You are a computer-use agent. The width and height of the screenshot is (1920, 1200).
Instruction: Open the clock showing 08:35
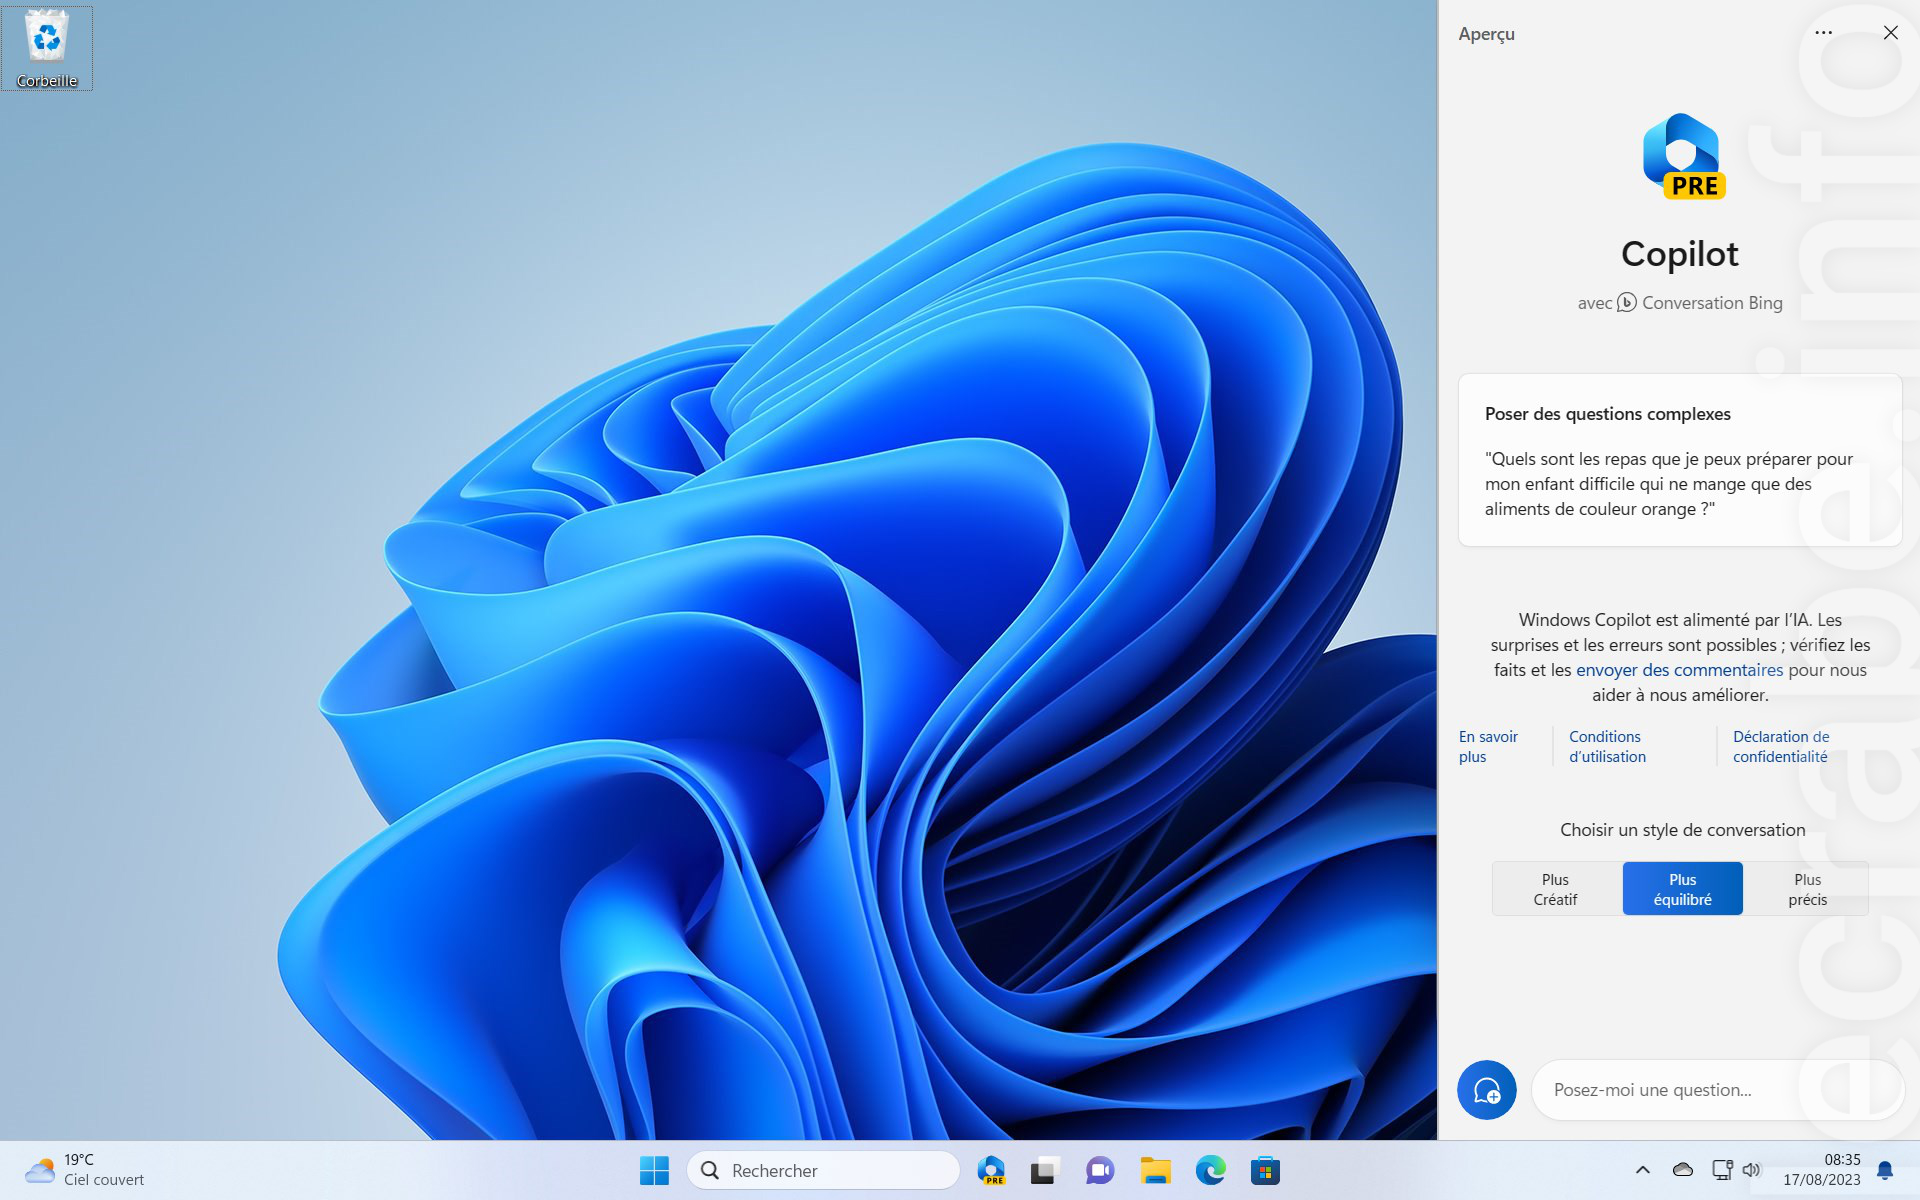click(1822, 1170)
